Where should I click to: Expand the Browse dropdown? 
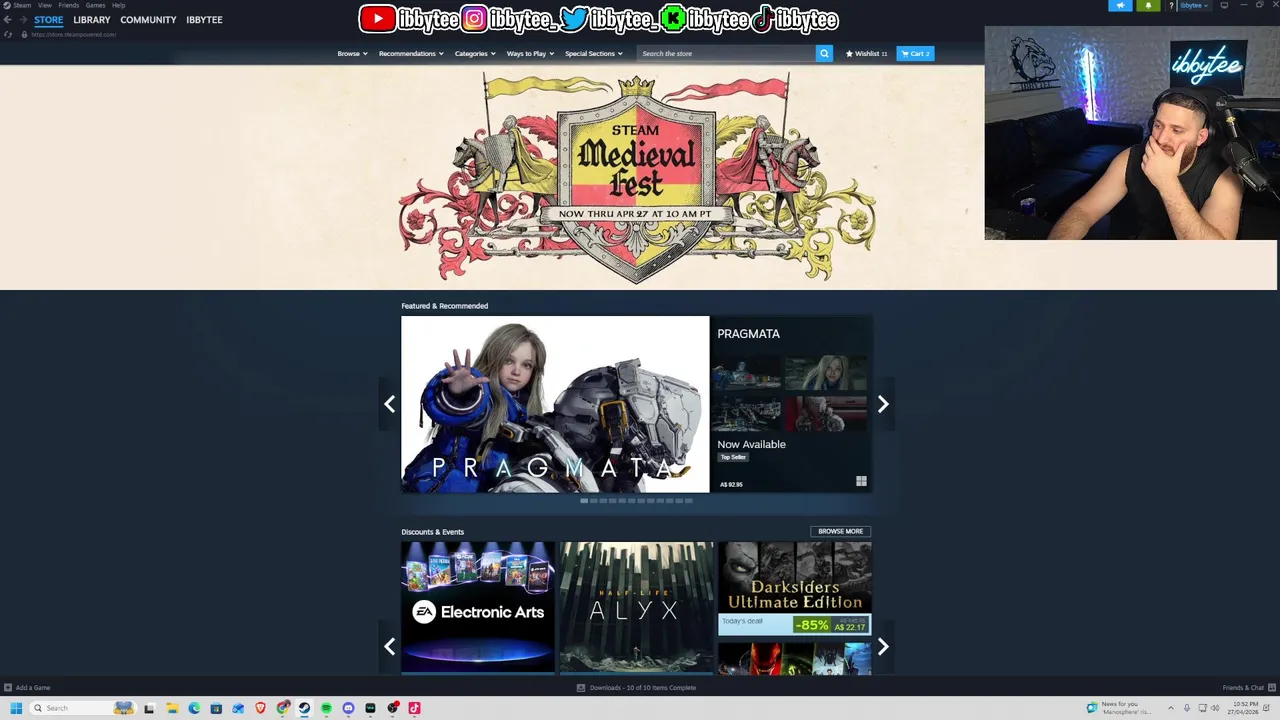point(352,53)
